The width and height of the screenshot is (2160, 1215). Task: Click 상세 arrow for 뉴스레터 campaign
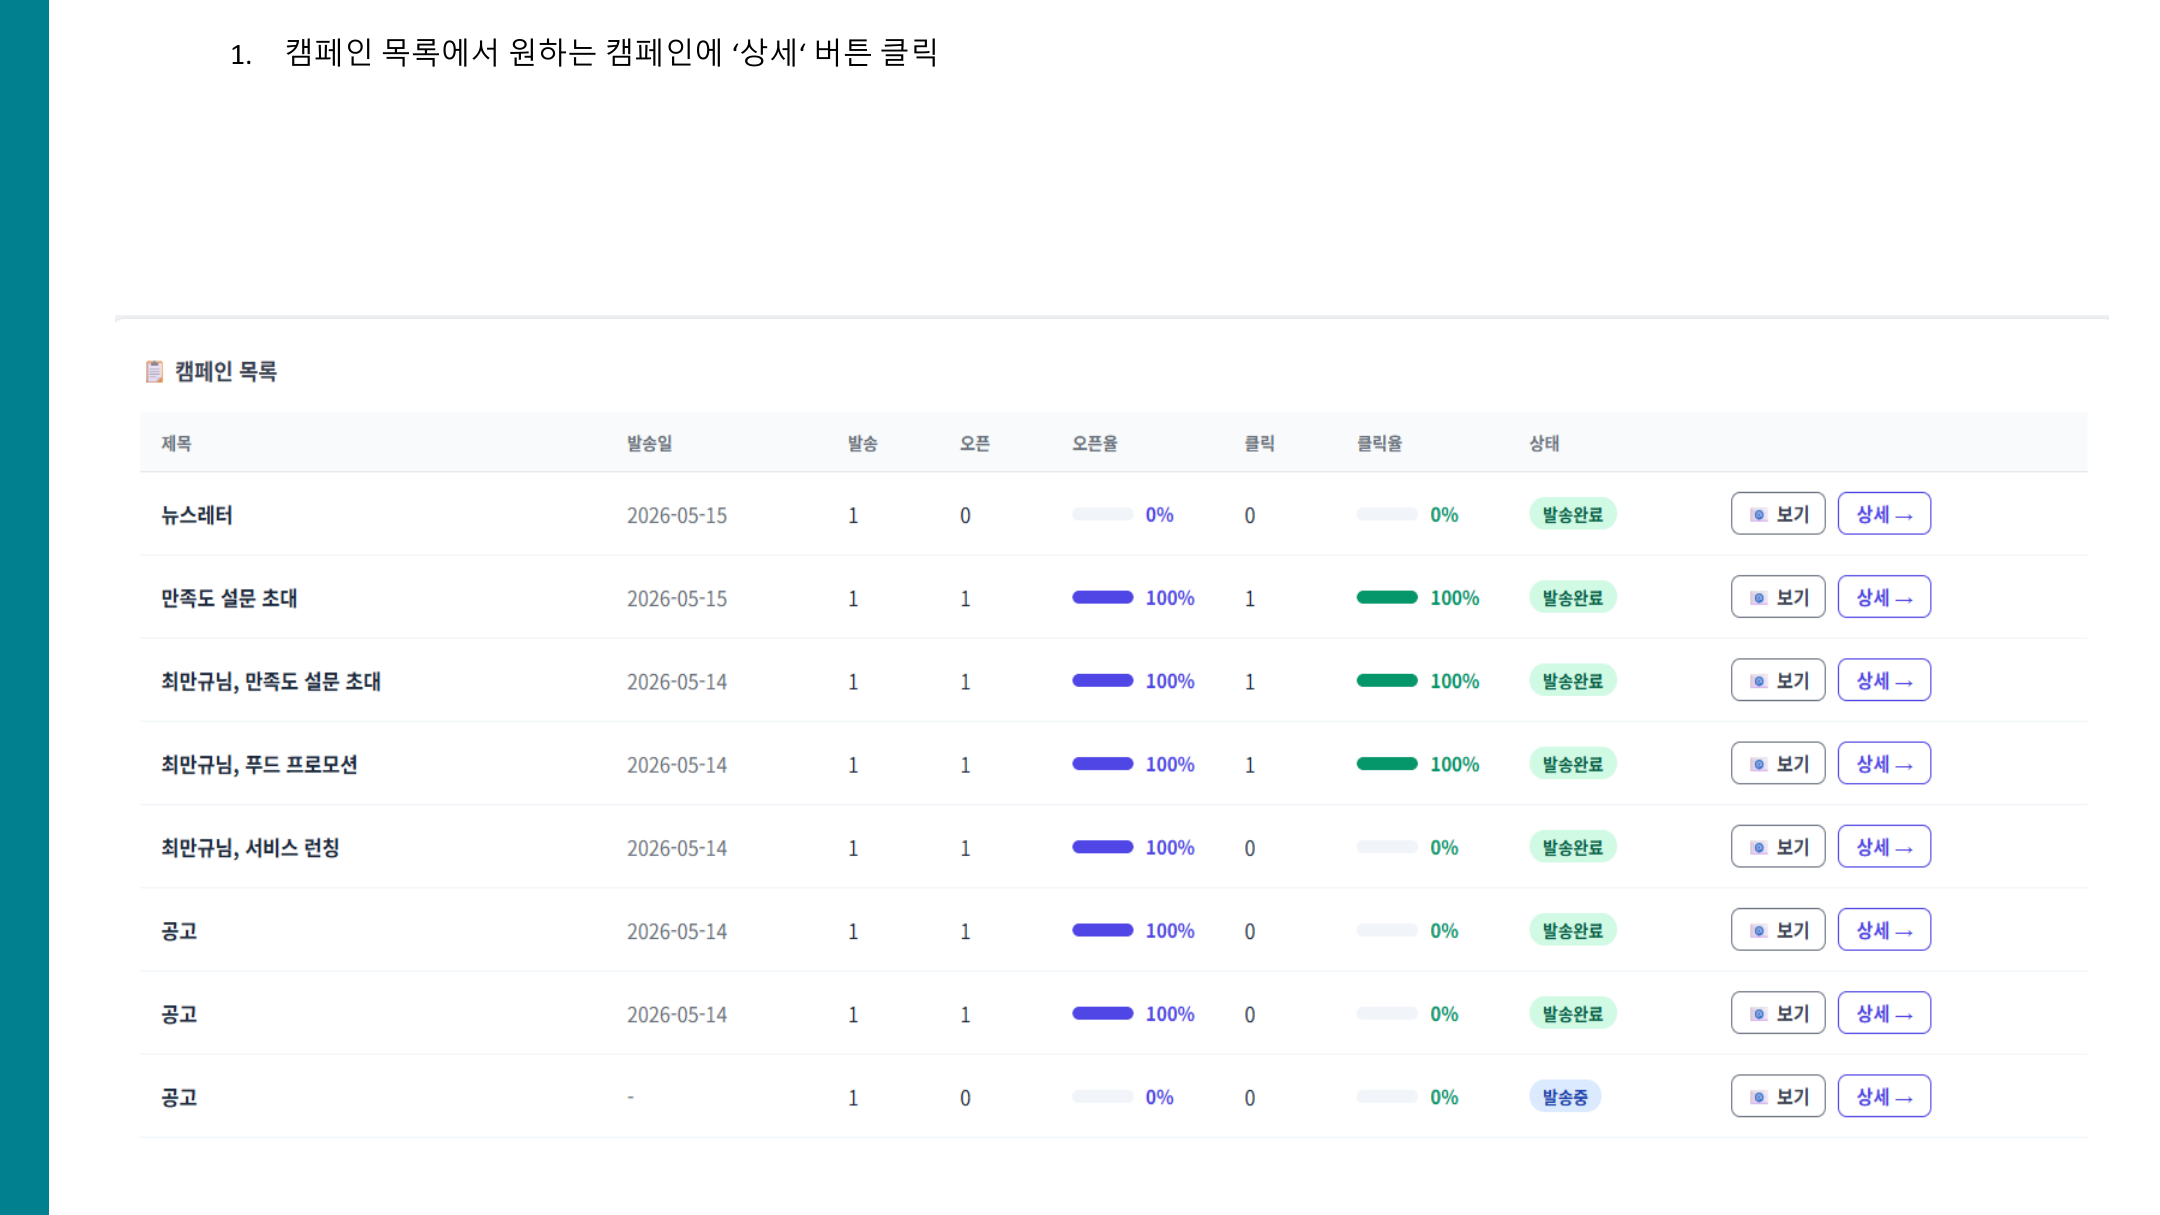1884,514
